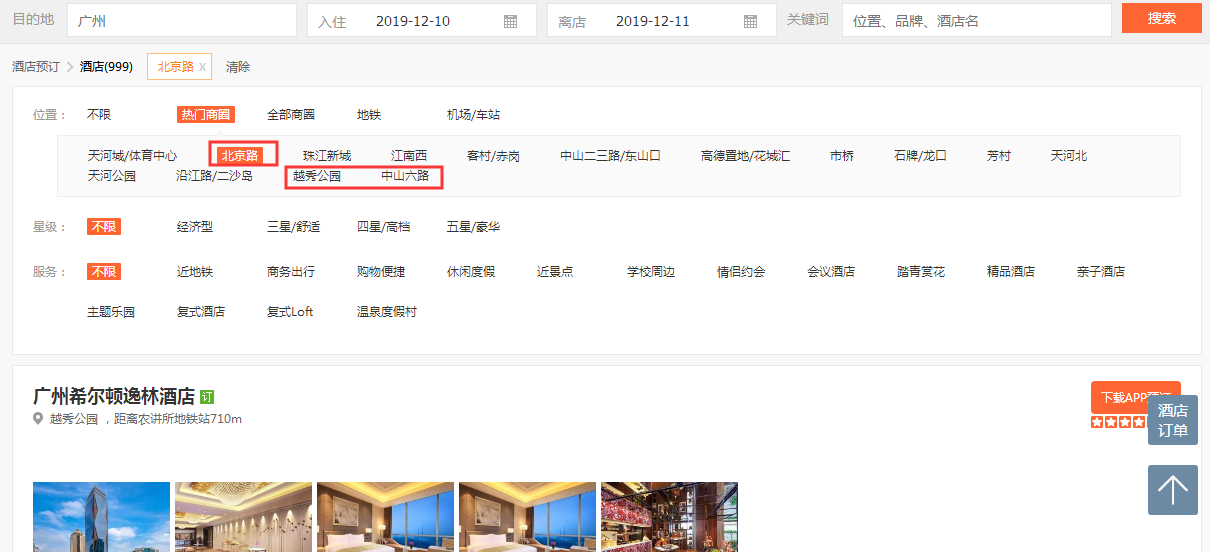Click the orange 搜索 button
The width and height of the screenshot is (1210, 552).
1161,18
